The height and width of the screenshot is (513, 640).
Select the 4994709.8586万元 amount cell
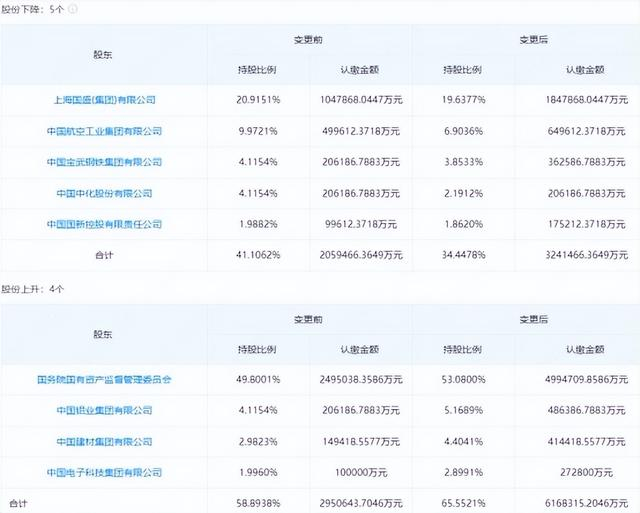click(587, 380)
